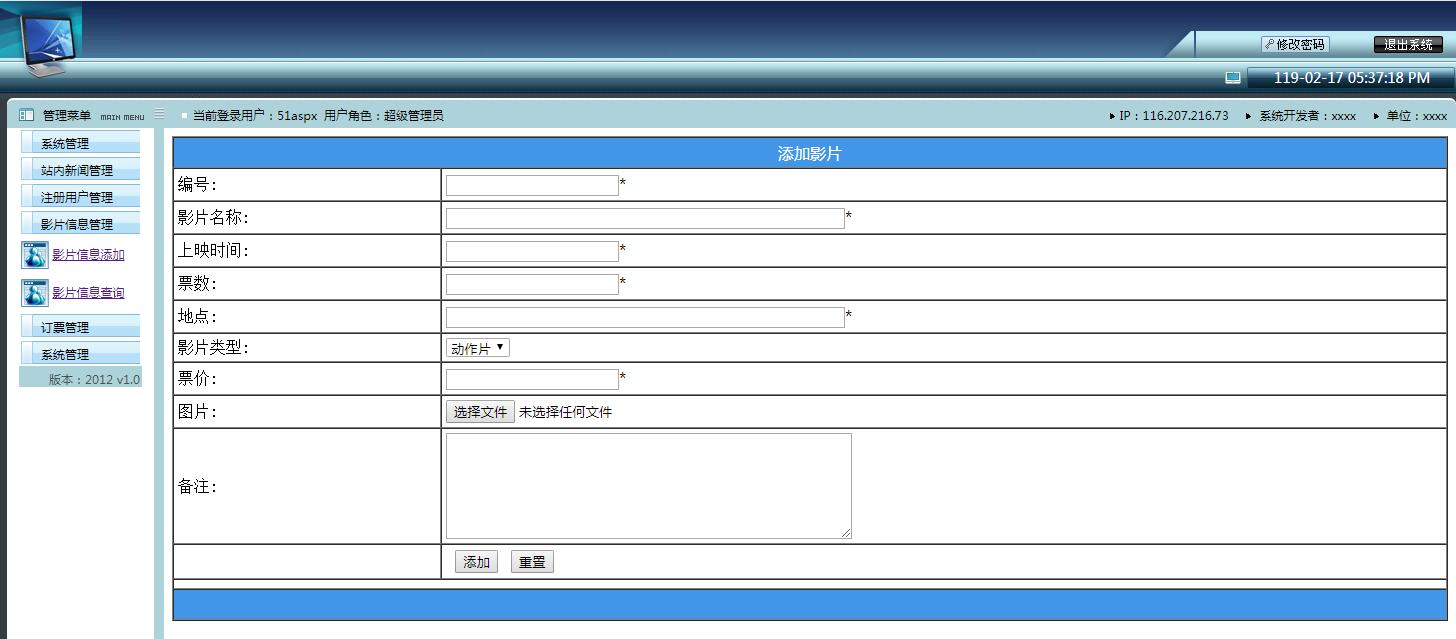This screenshot has height=639, width=1456.
Task: Open the 影片信息管理 menu section
Action: tap(79, 225)
